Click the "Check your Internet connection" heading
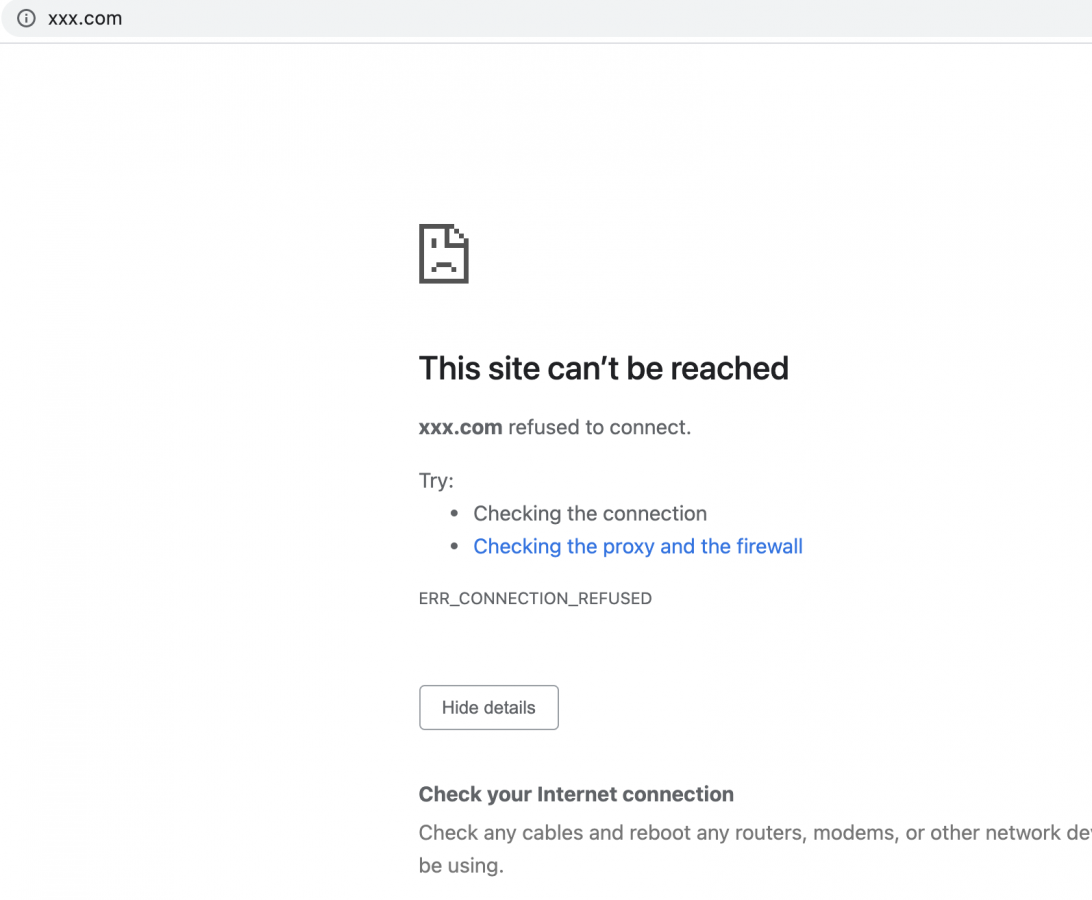This screenshot has height=900, width=1092. pyautogui.click(x=576, y=794)
